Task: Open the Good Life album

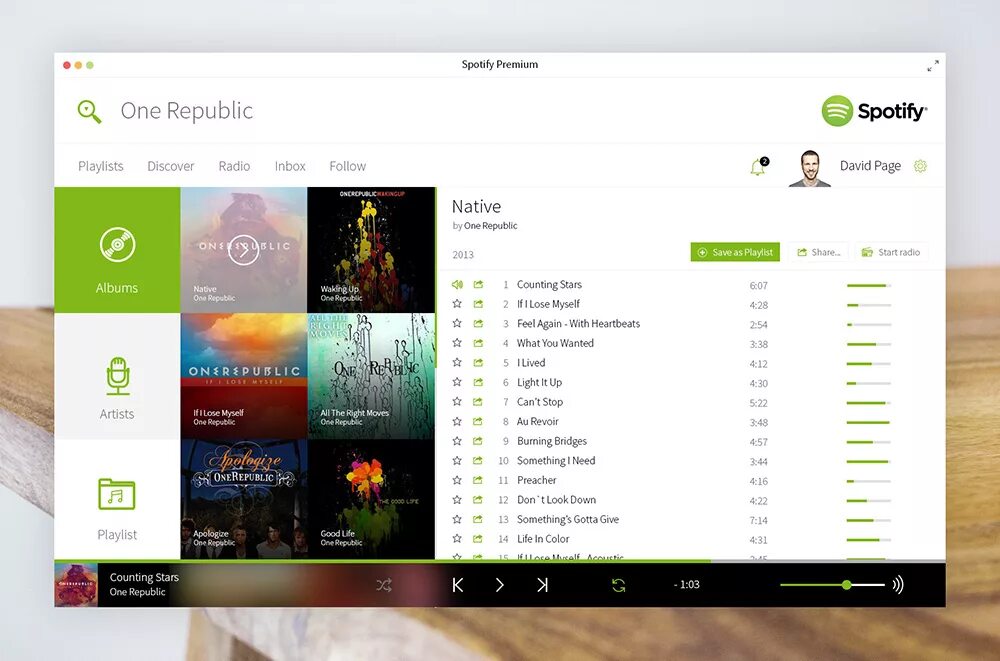Action: tap(371, 500)
